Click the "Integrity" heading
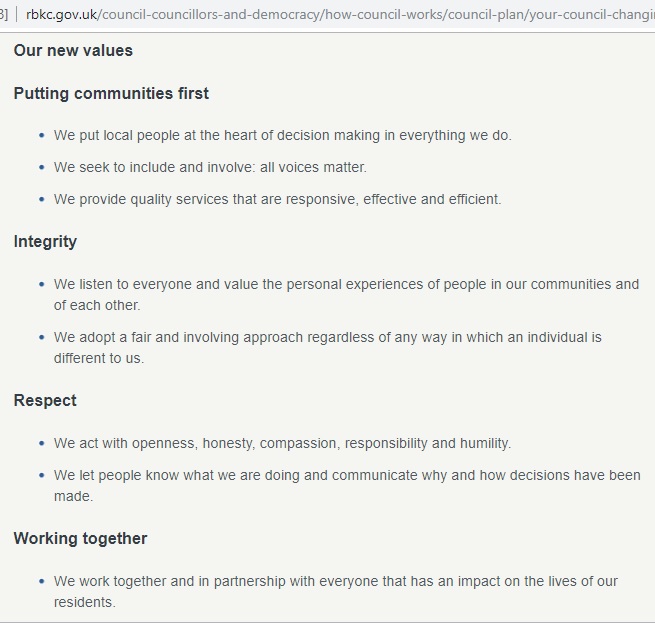Image resolution: width=655 pixels, height=623 pixels. [x=45, y=241]
